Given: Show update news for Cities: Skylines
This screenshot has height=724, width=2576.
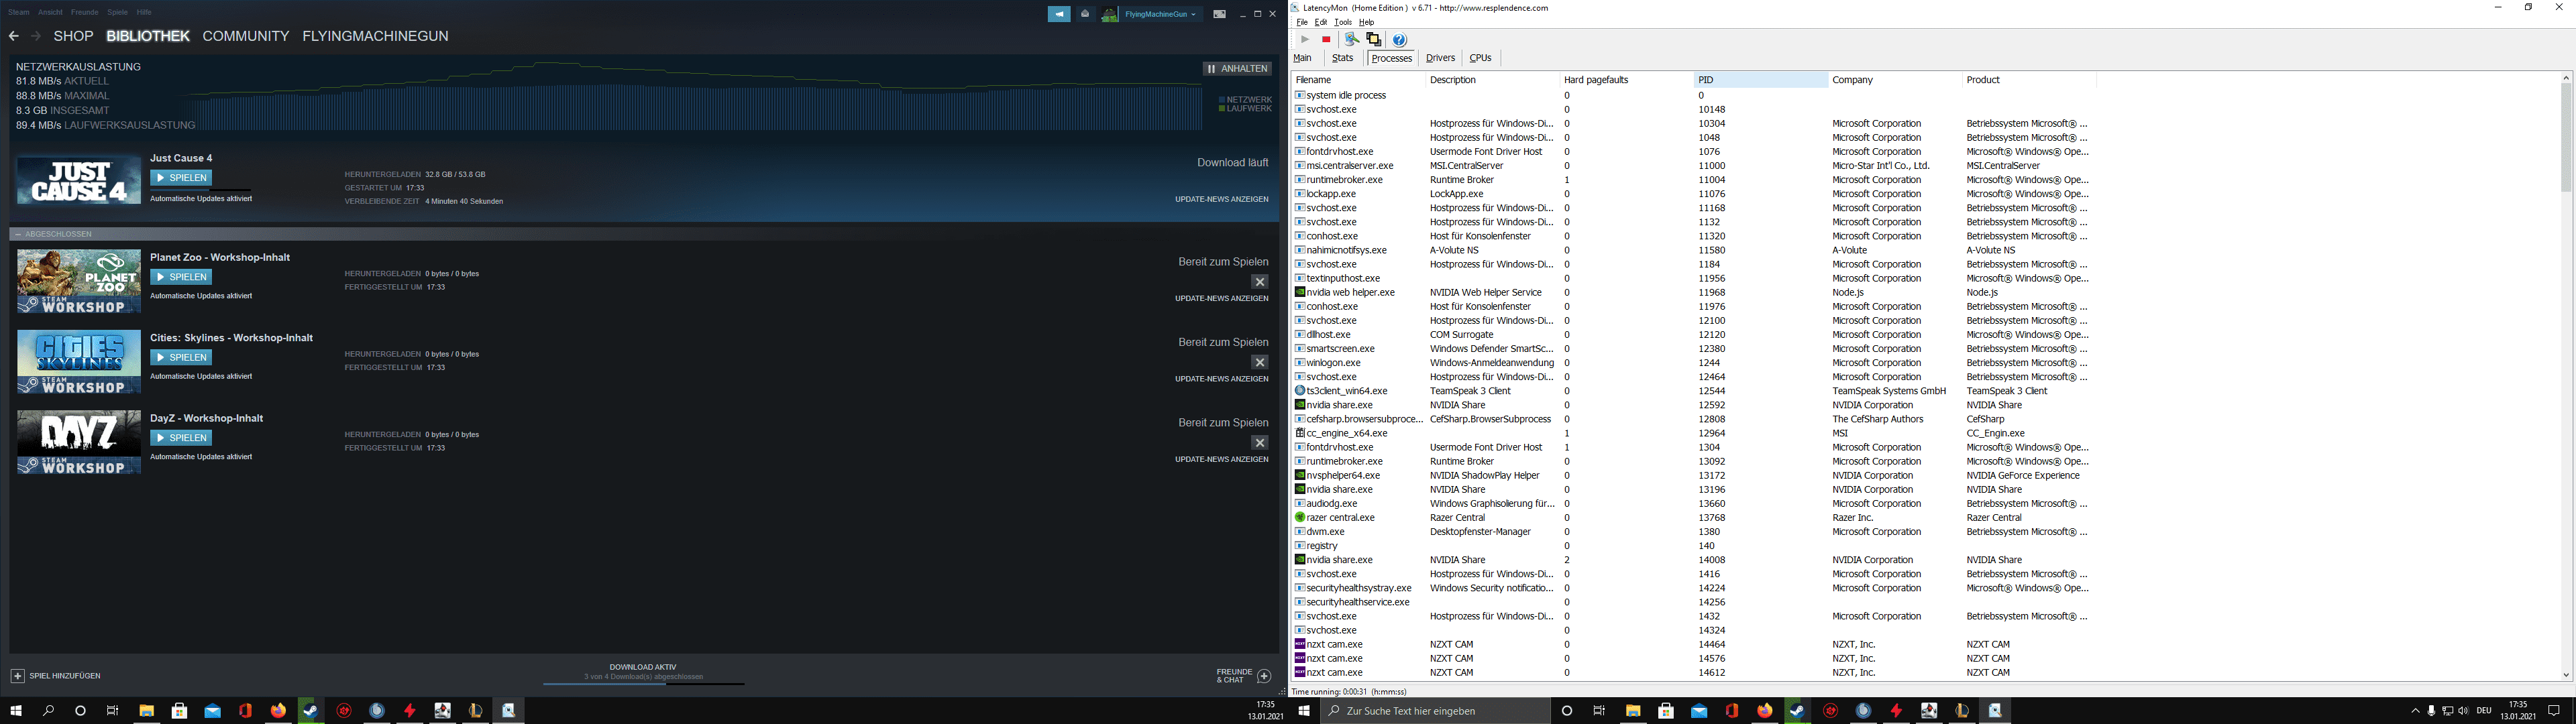Looking at the screenshot, I should click(x=1221, y=379).
